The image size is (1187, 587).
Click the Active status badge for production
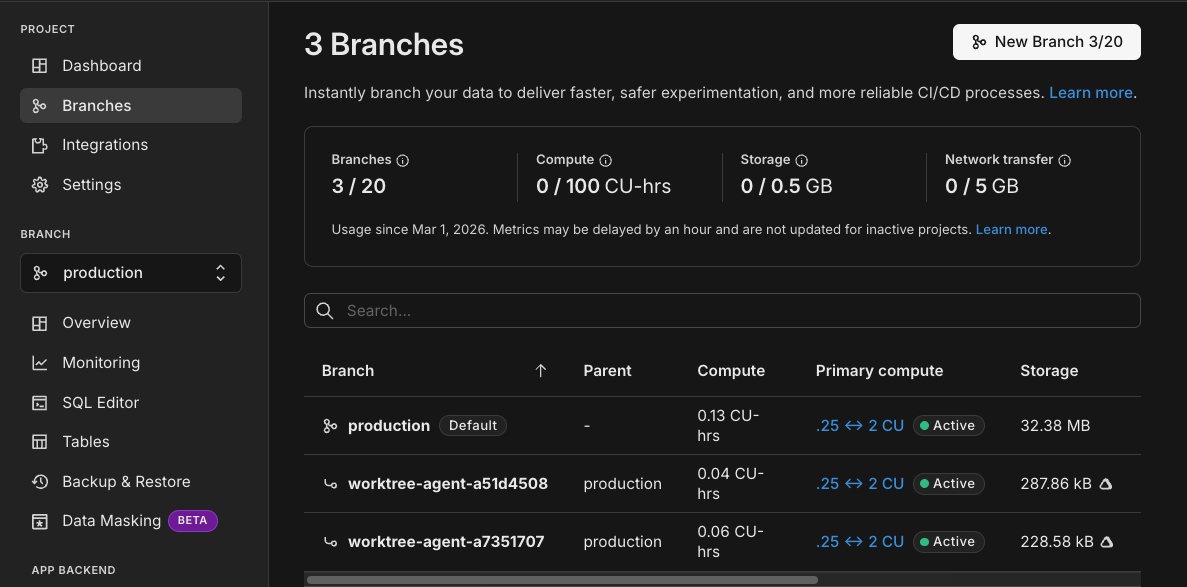(949, 426)
